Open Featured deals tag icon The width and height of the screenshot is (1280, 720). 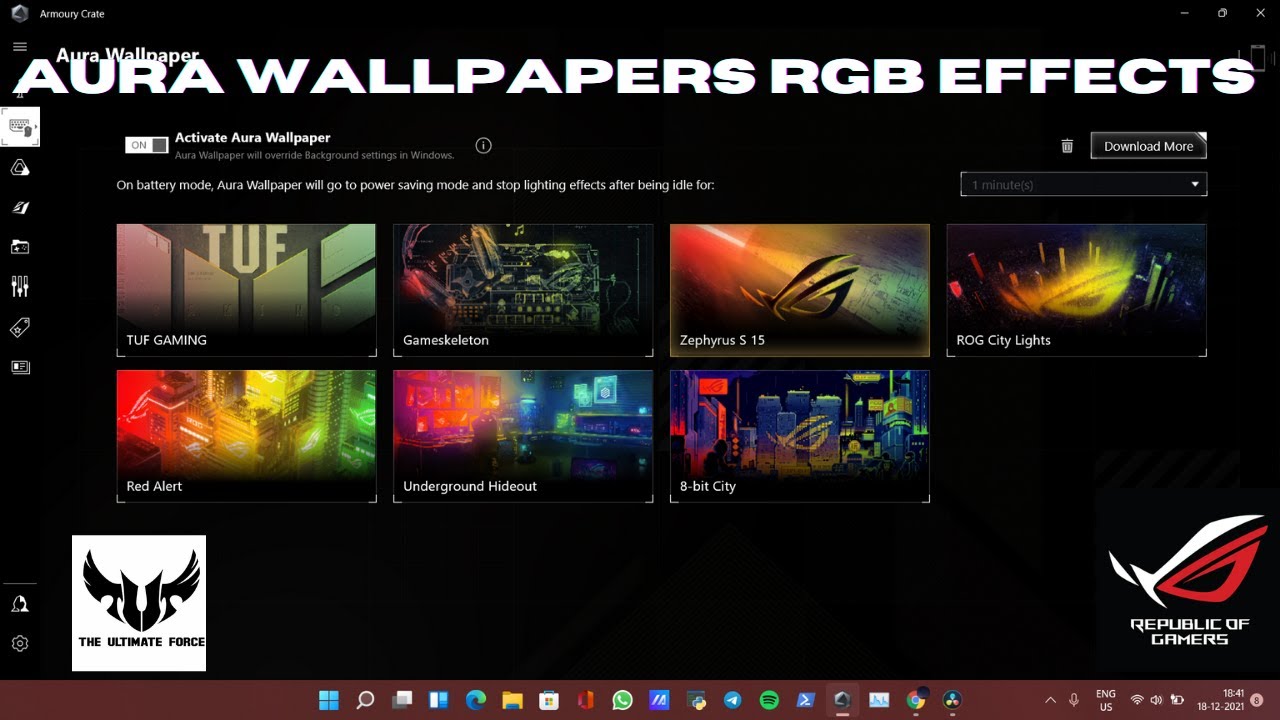[20, 327]
